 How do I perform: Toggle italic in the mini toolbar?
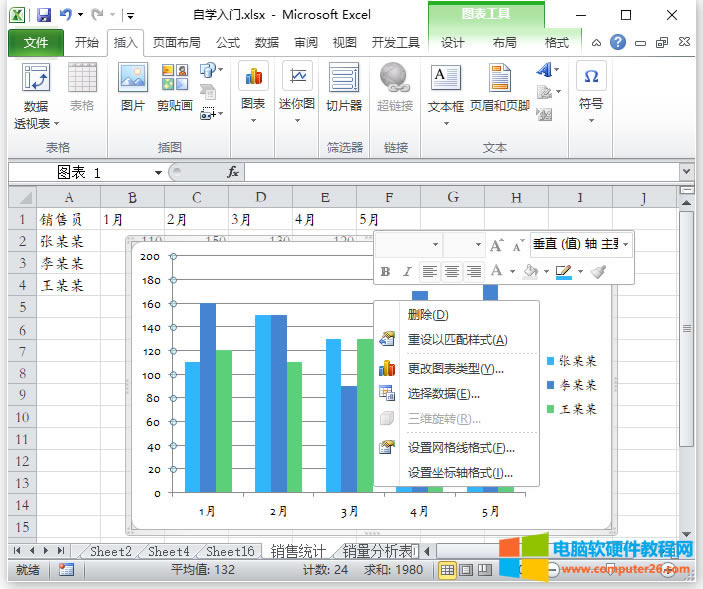406,271
